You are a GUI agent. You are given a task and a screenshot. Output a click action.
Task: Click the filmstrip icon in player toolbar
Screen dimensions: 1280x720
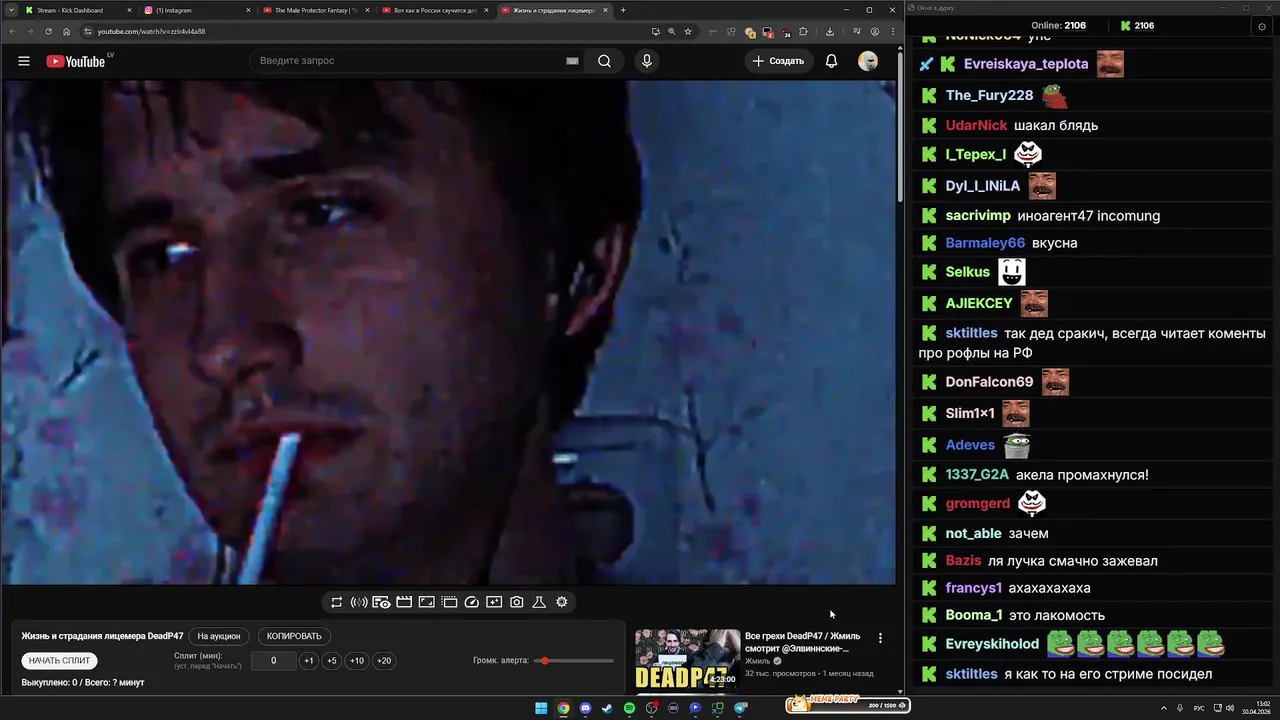click(449, 602)
